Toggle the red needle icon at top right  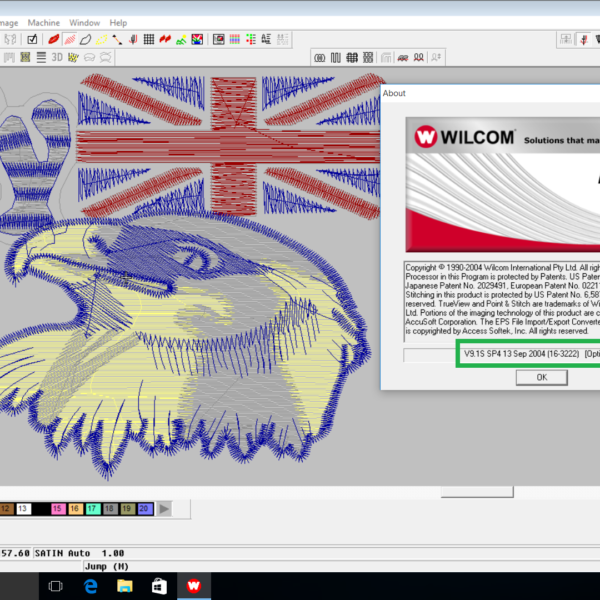tap(583, 39)
